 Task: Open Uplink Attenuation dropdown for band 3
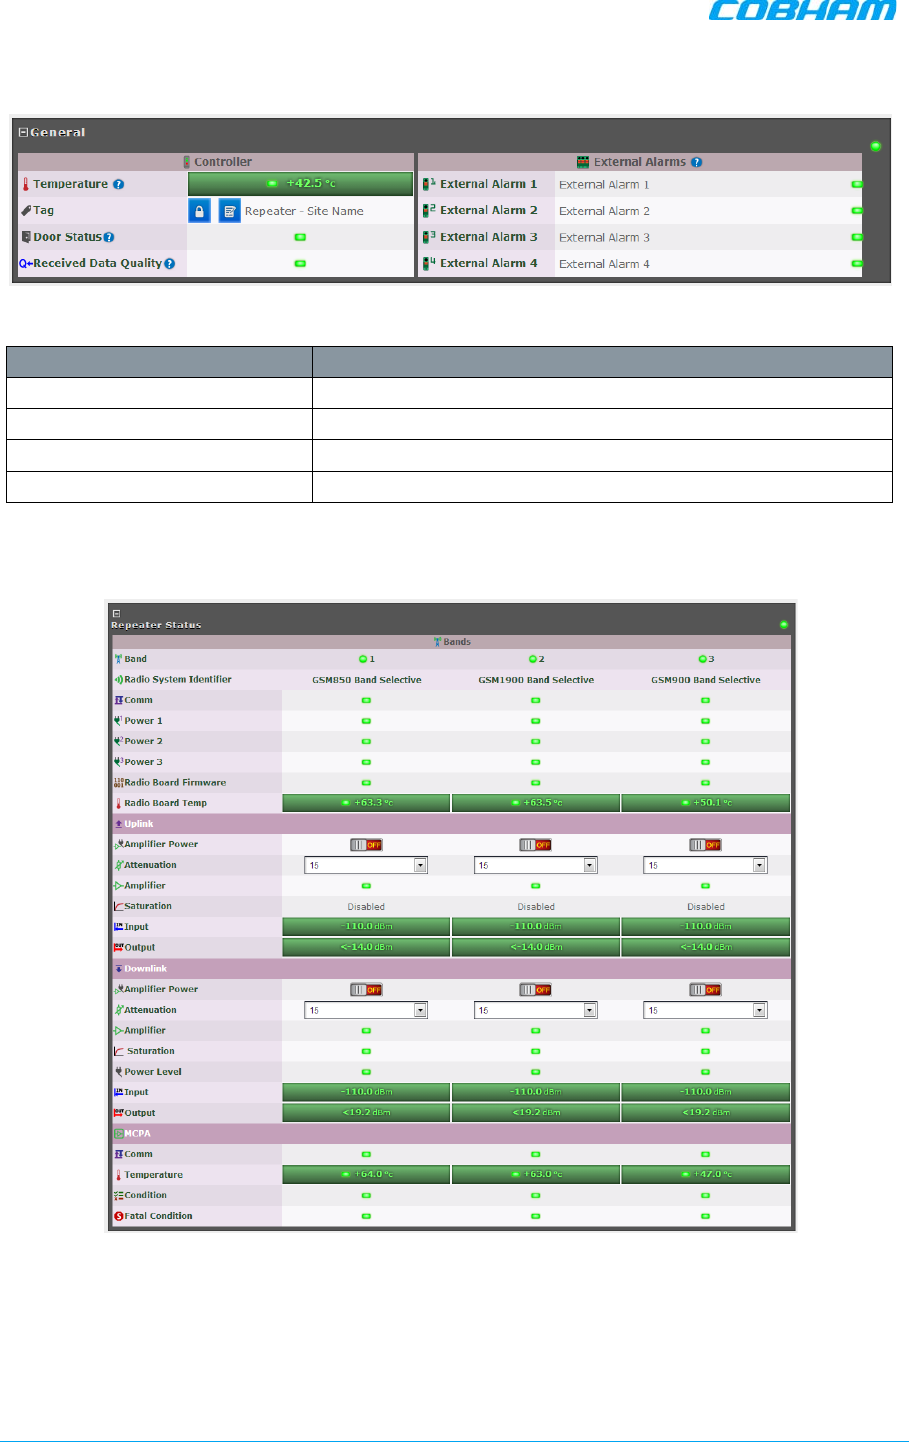(x=705, y=865)
